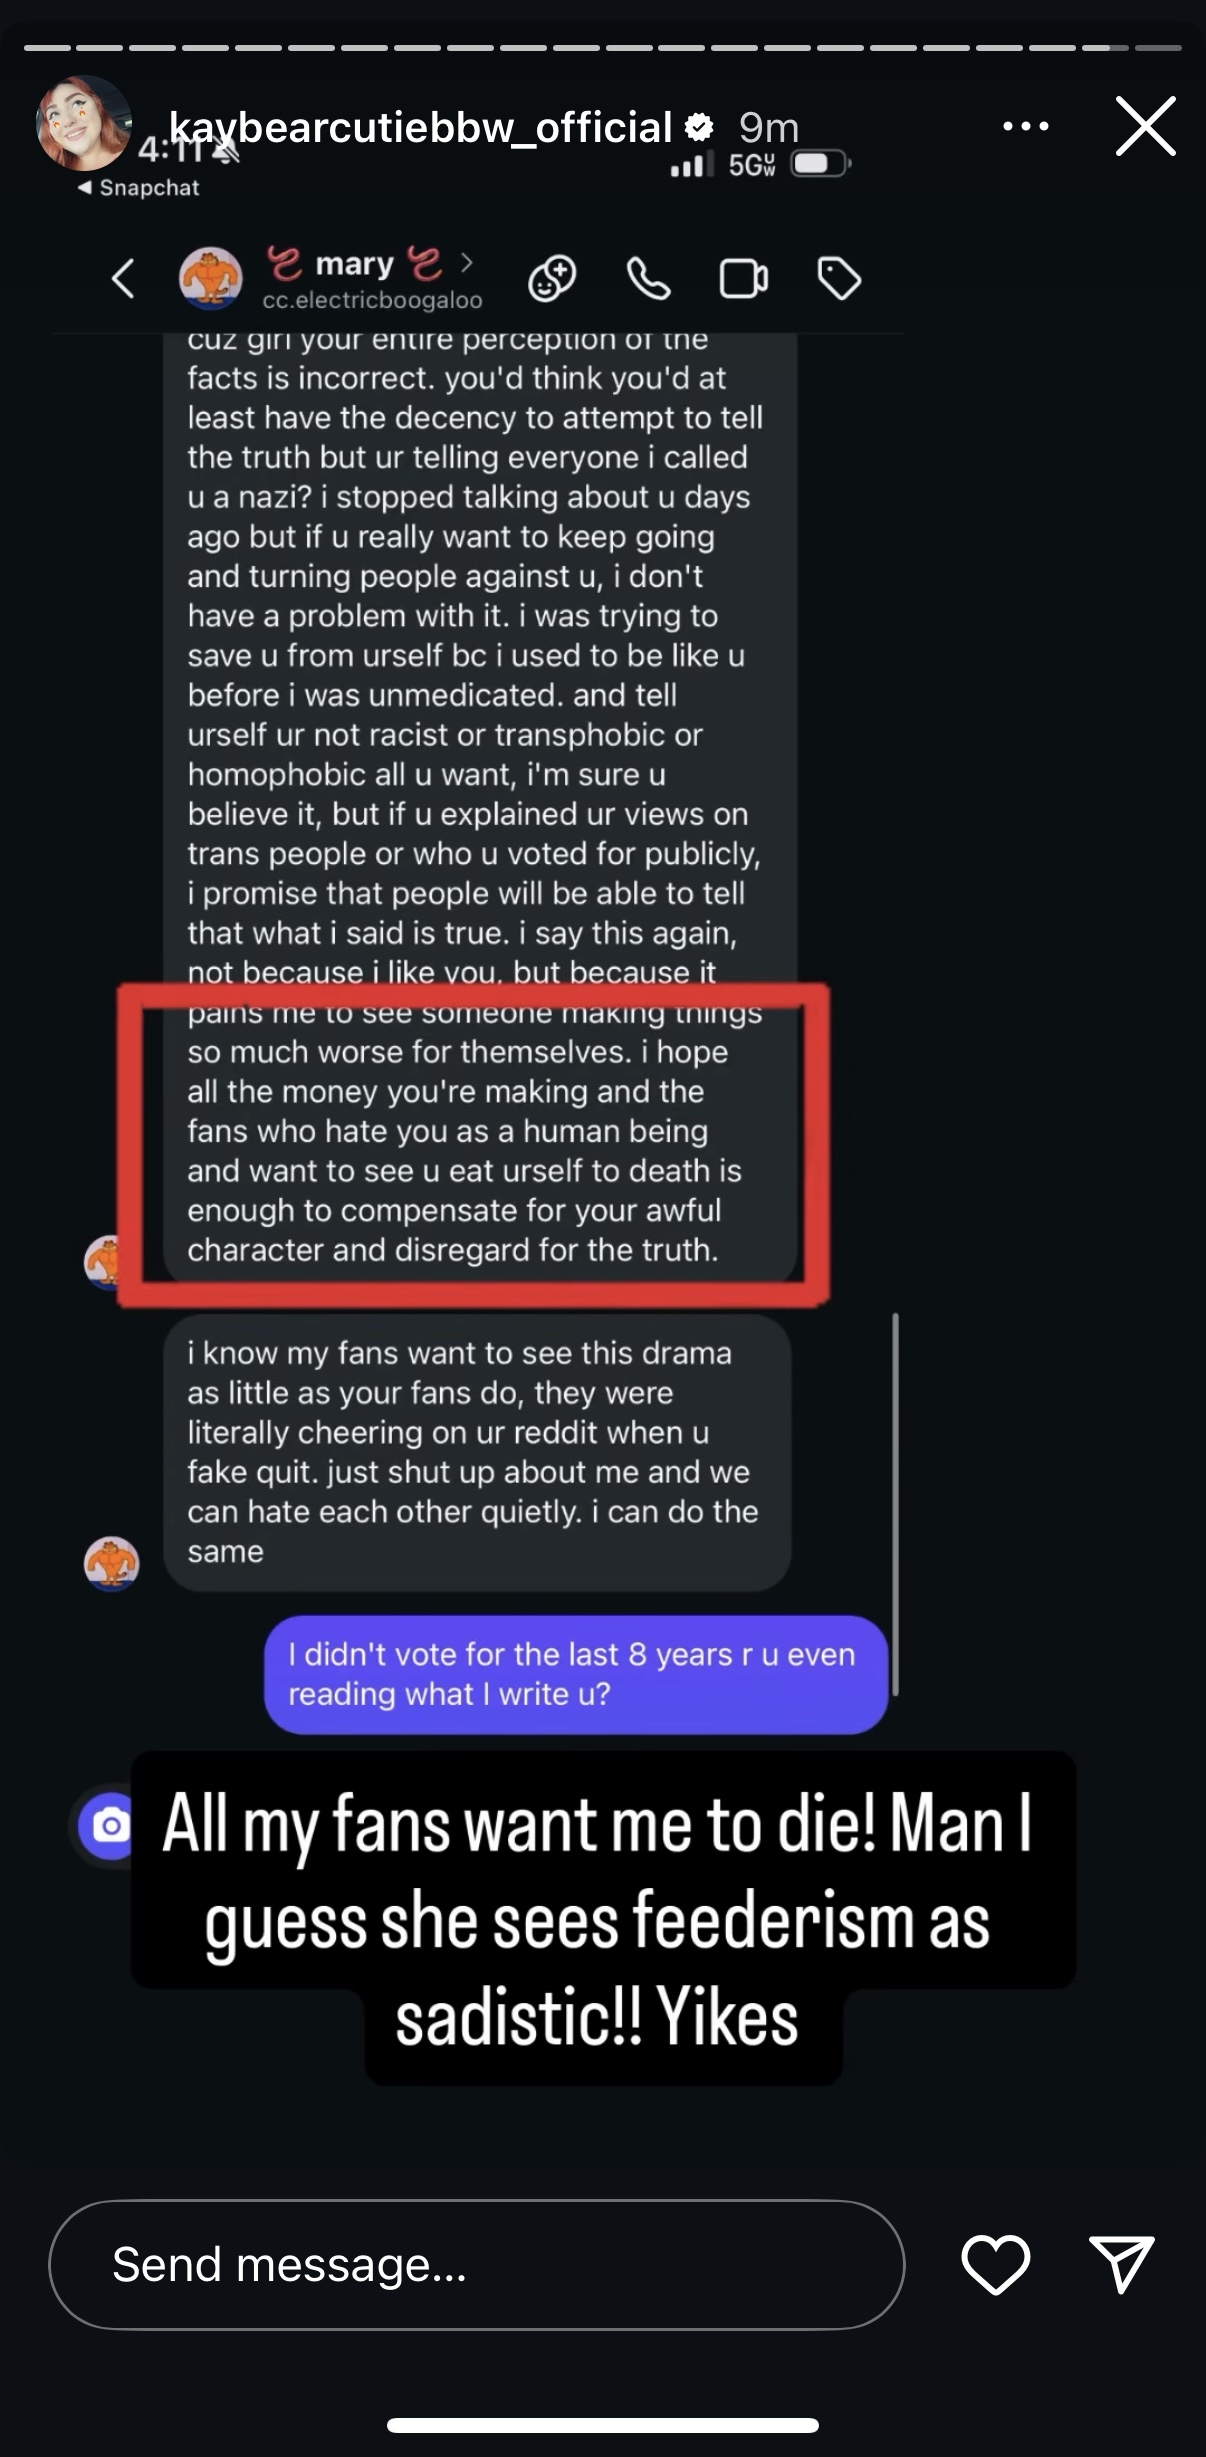Tap the tag label icon in header

point(839,278)
